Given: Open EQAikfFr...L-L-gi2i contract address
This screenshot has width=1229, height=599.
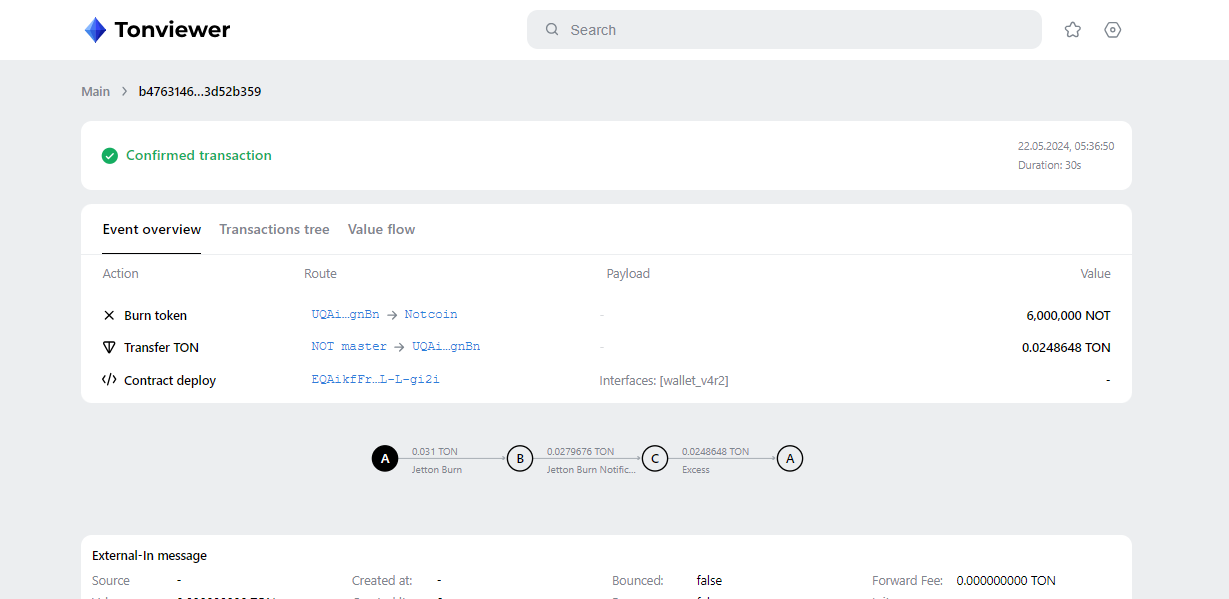Looking at the screenshot, I should tap(376, 379).
